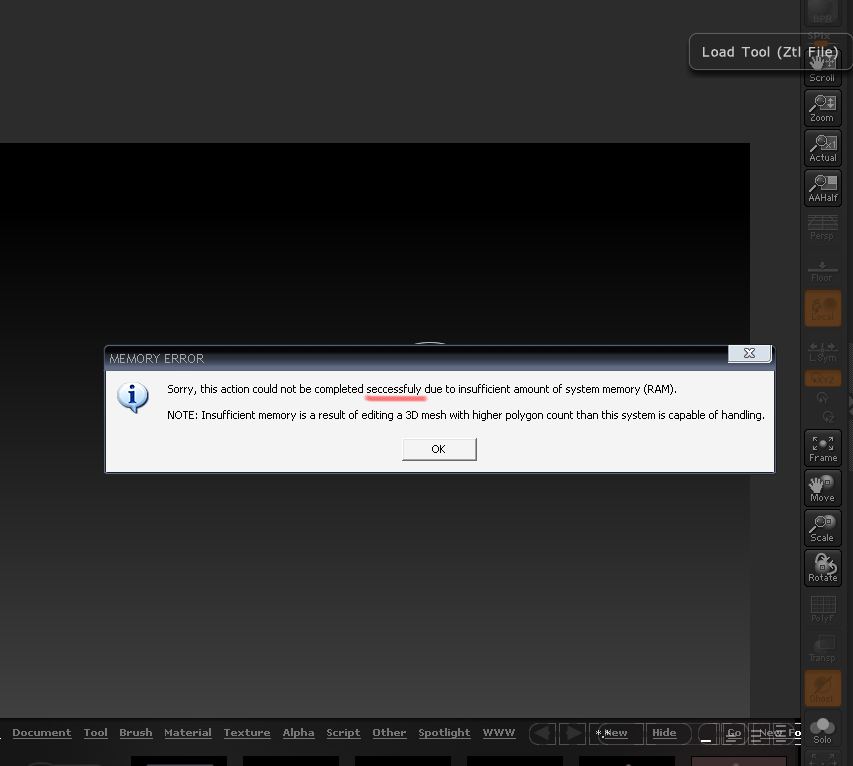Toggle Solo mode
Screen dimensions: 853x766
823,730
